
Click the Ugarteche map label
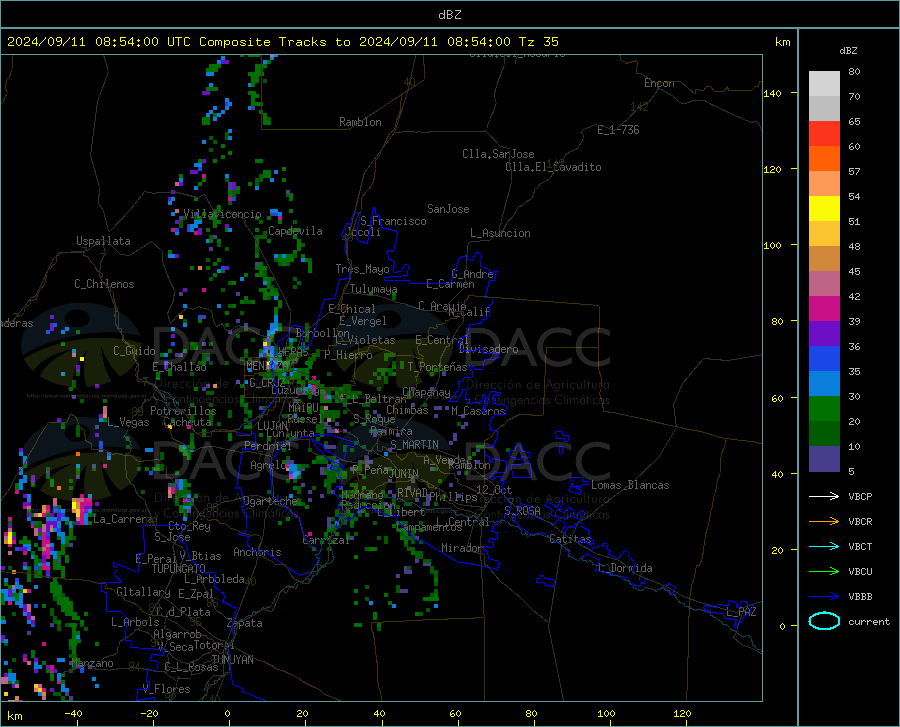click(270, 501)
